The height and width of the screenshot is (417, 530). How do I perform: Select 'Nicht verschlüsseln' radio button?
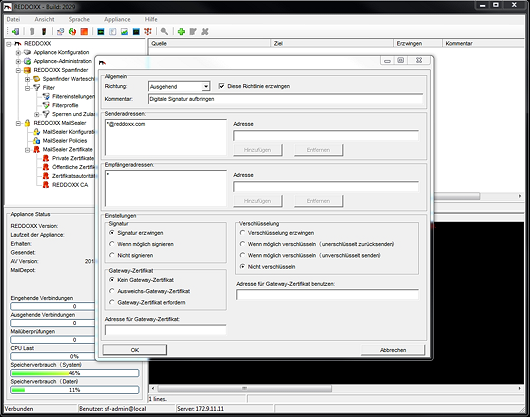pyautogui.click(x=242, y=267)
